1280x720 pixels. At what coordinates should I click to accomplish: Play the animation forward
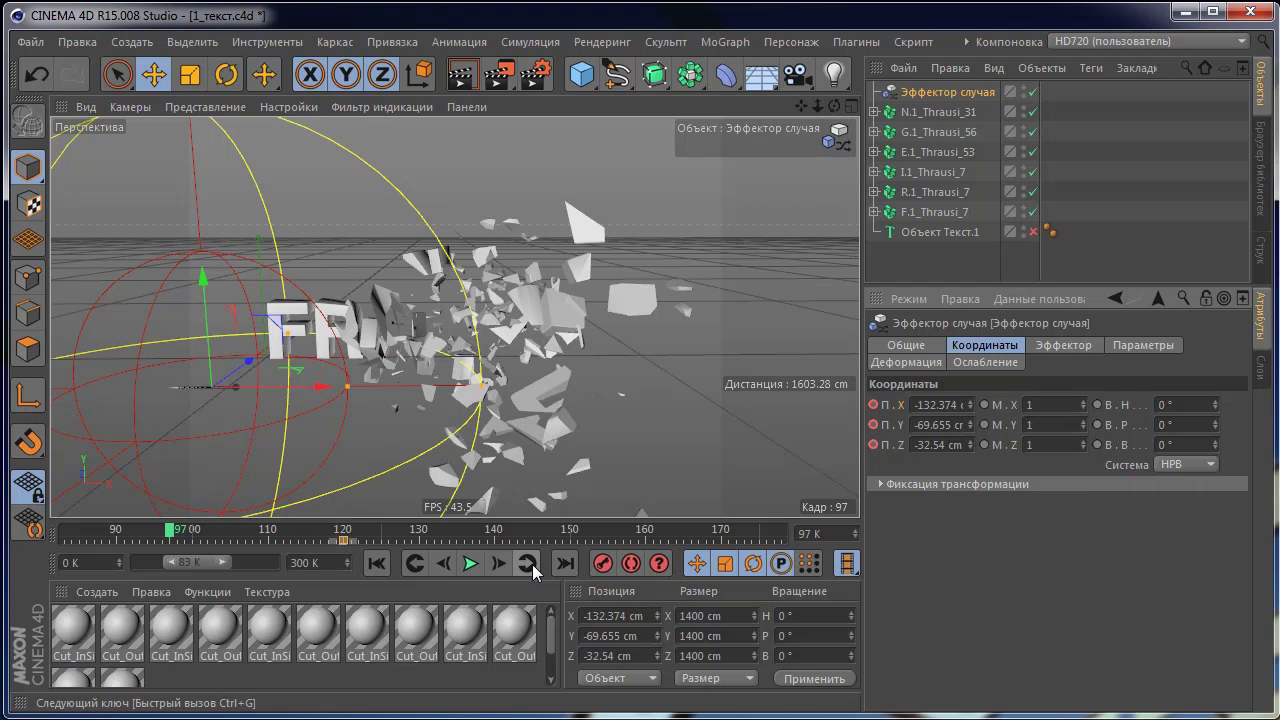[x=470, y=564]
